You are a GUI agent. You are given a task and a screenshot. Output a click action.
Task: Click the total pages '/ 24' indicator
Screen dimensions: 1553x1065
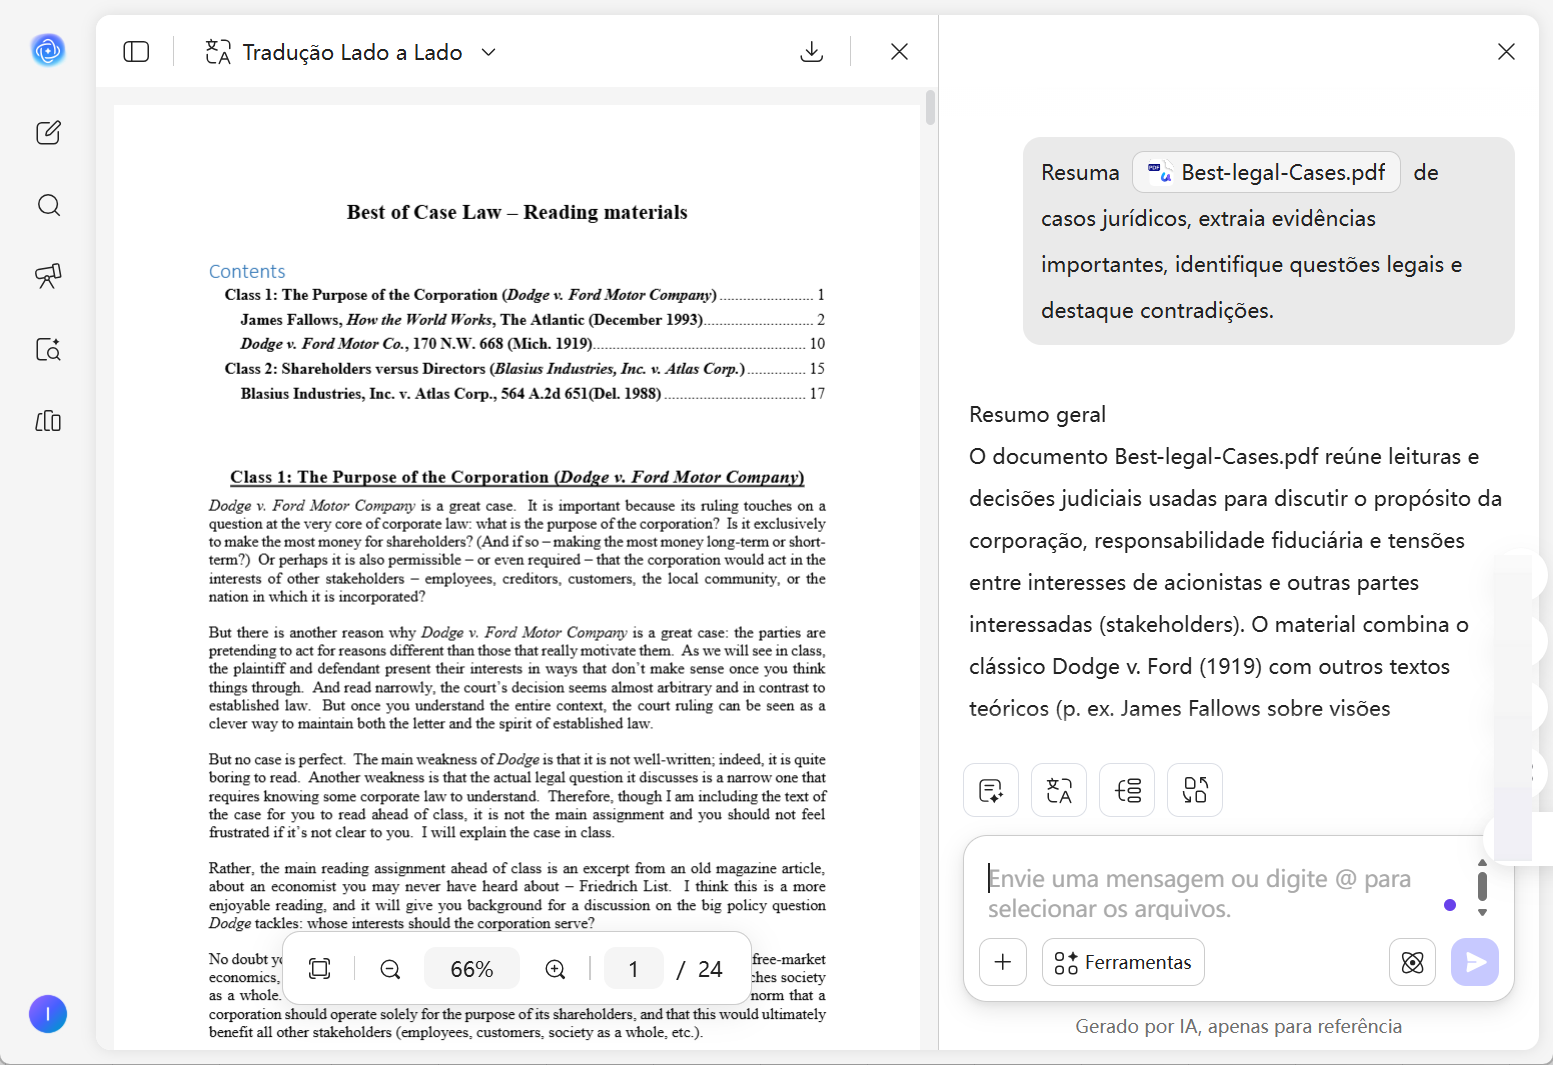tap(699, 969)
